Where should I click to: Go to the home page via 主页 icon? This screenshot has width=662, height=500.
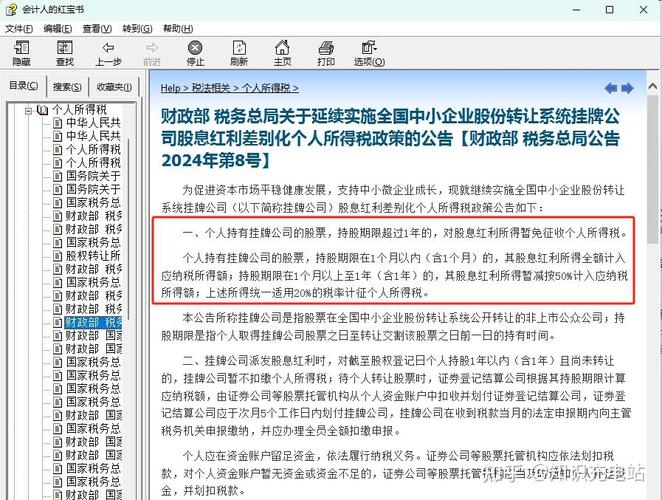coord(282,48)
